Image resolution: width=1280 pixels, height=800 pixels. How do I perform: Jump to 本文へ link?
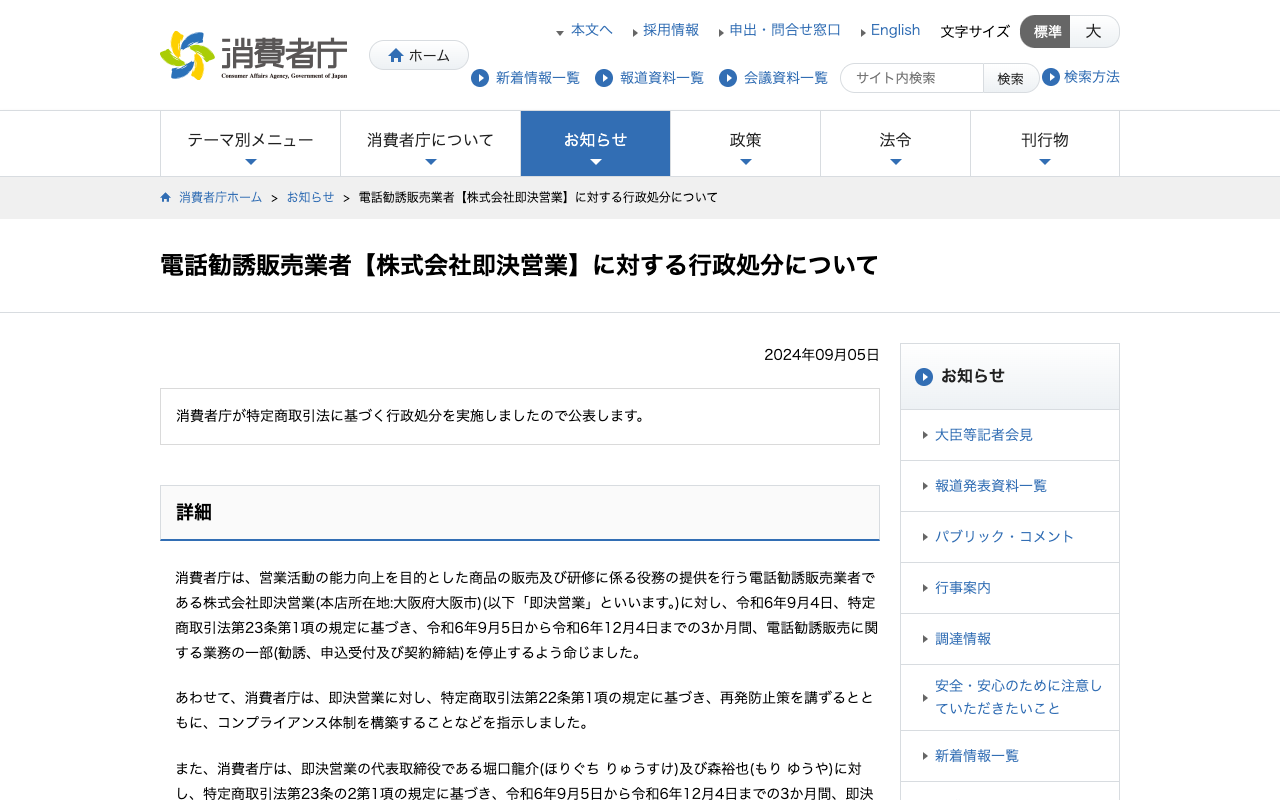click(x=591, y=30)
